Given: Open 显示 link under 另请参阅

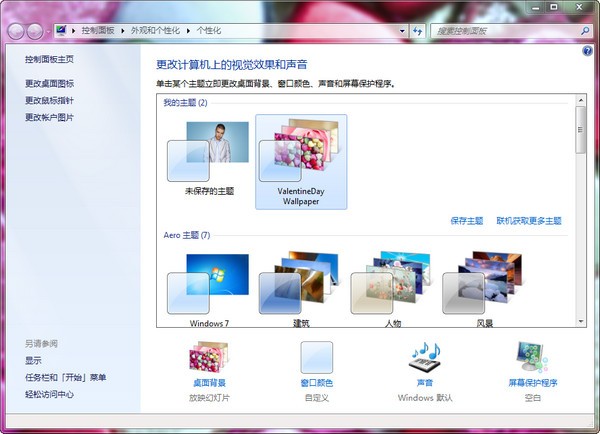Looking at the screenshot, I should [x=33, y=361].
